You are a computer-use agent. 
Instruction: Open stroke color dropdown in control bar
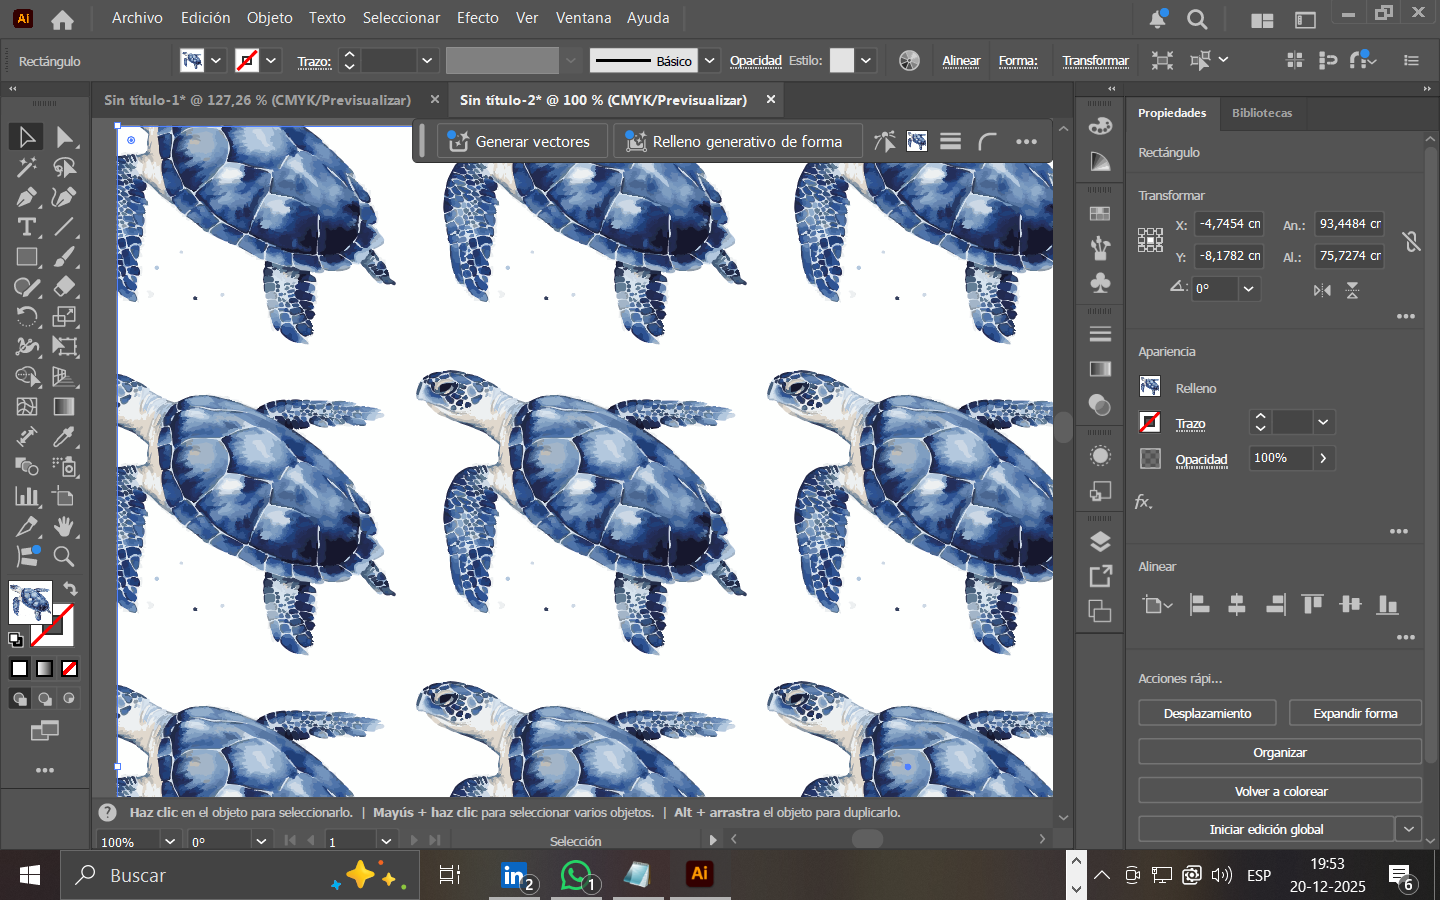(271, 61)
